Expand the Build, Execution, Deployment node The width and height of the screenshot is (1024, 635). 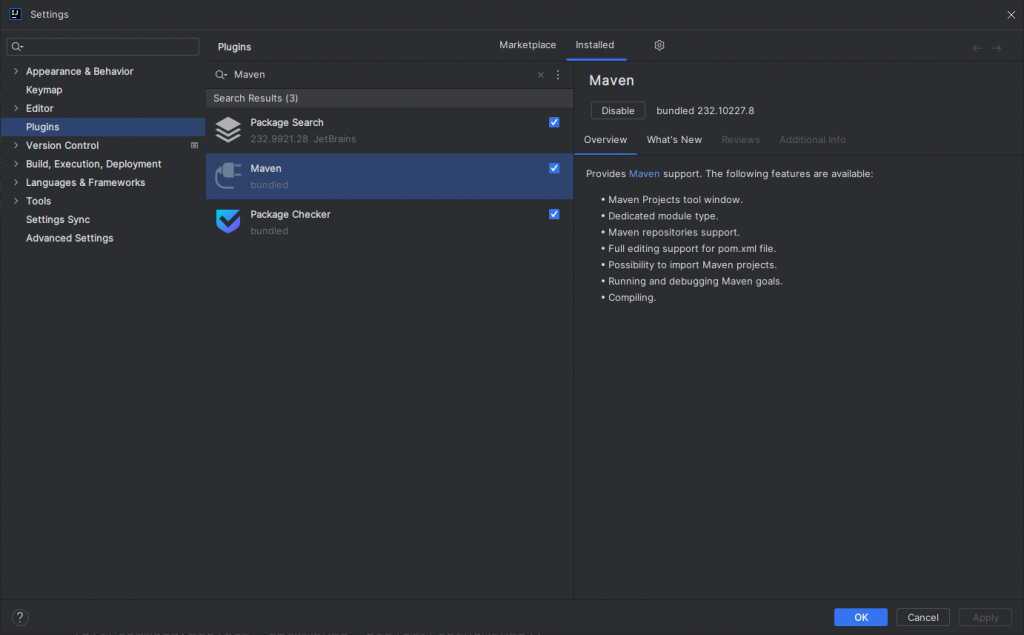16,164
